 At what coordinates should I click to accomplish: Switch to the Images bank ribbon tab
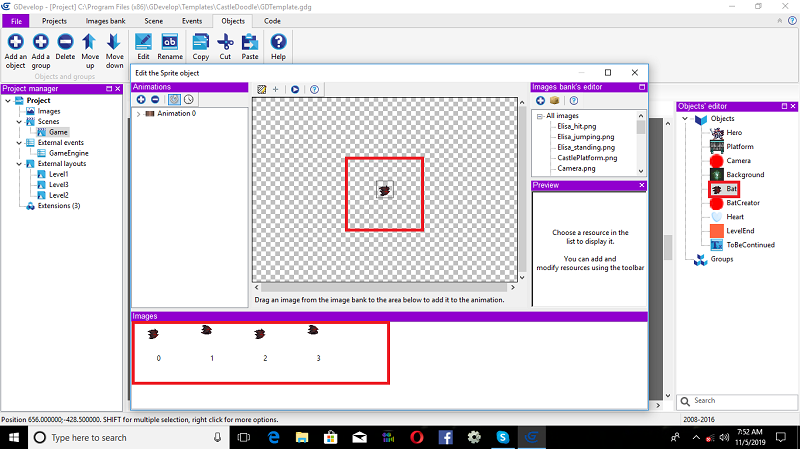pos(105,21)
